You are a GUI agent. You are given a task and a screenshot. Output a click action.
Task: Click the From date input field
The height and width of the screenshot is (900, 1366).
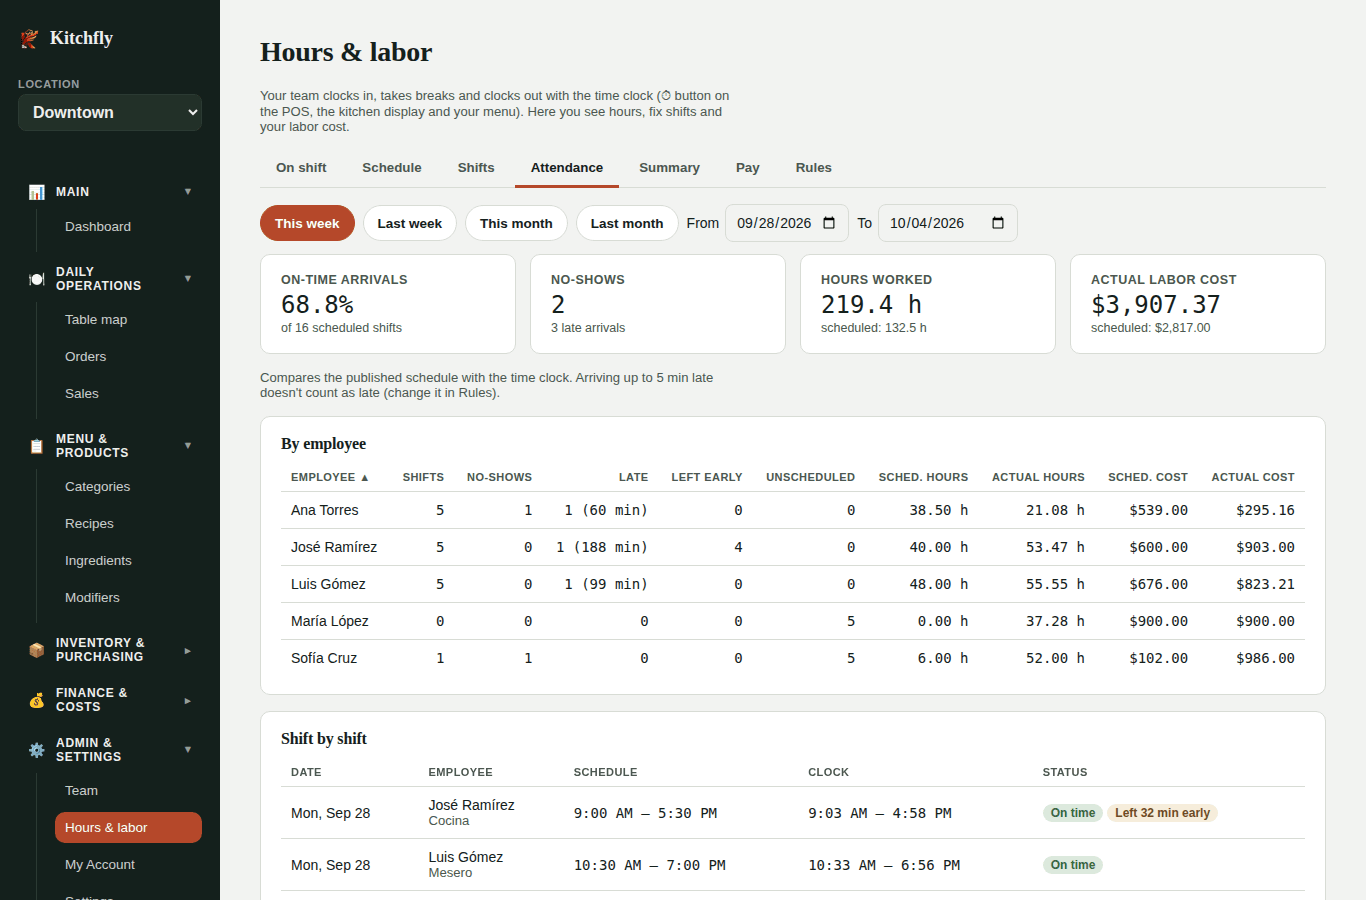pyautogui.click(x=787, y=223)
